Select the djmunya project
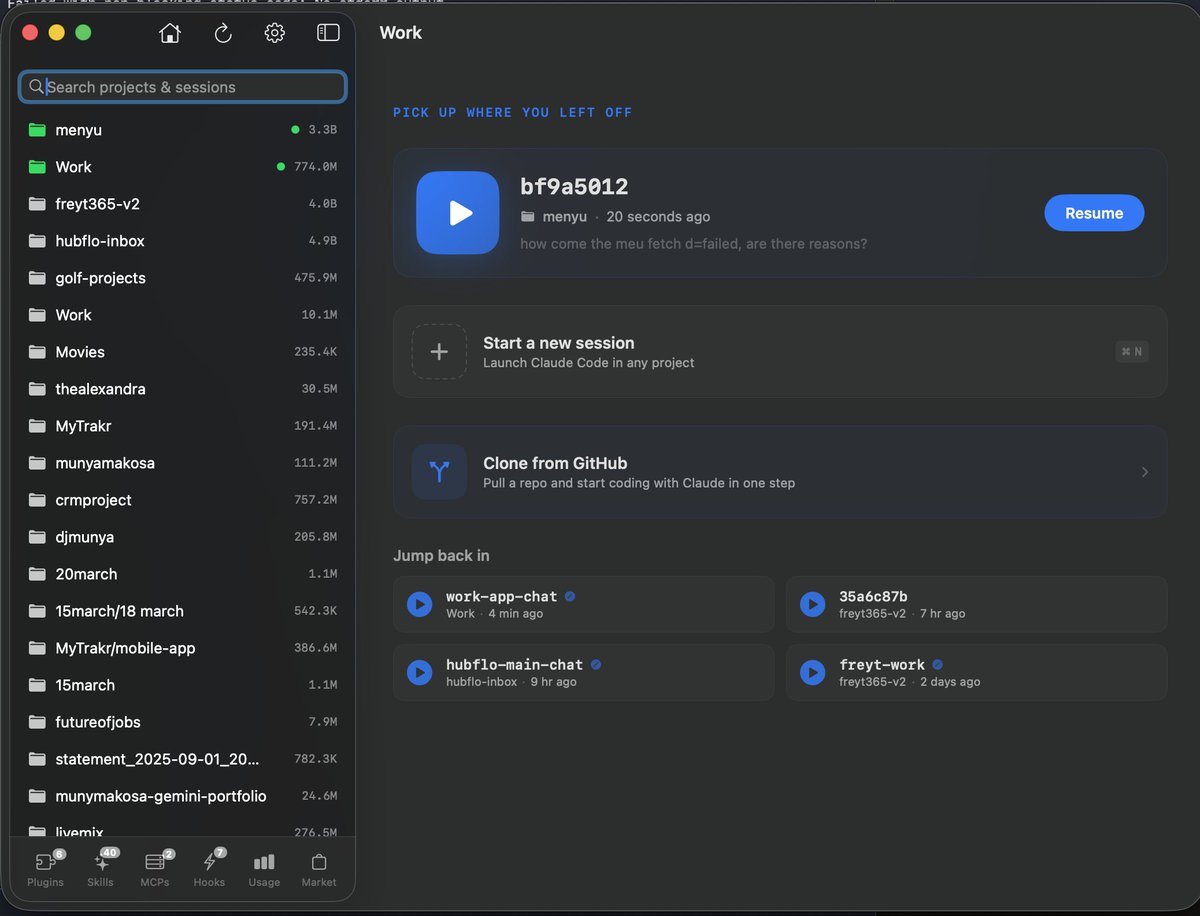The width and height of the screenshot is (1200, 916). [x=183, y=537]
